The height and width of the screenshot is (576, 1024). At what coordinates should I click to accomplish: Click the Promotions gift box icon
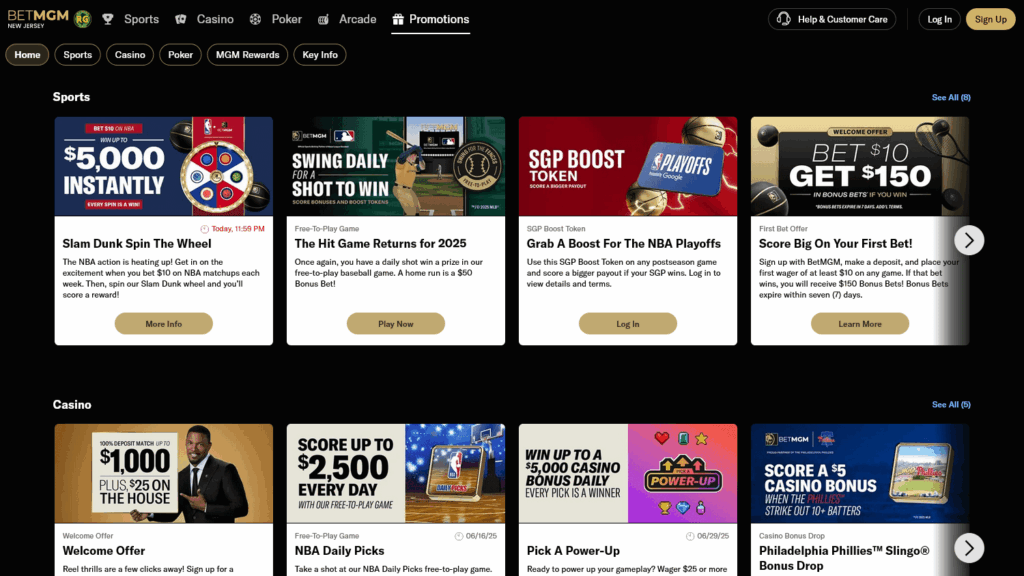pyautogui.click(x=398, y=19)
